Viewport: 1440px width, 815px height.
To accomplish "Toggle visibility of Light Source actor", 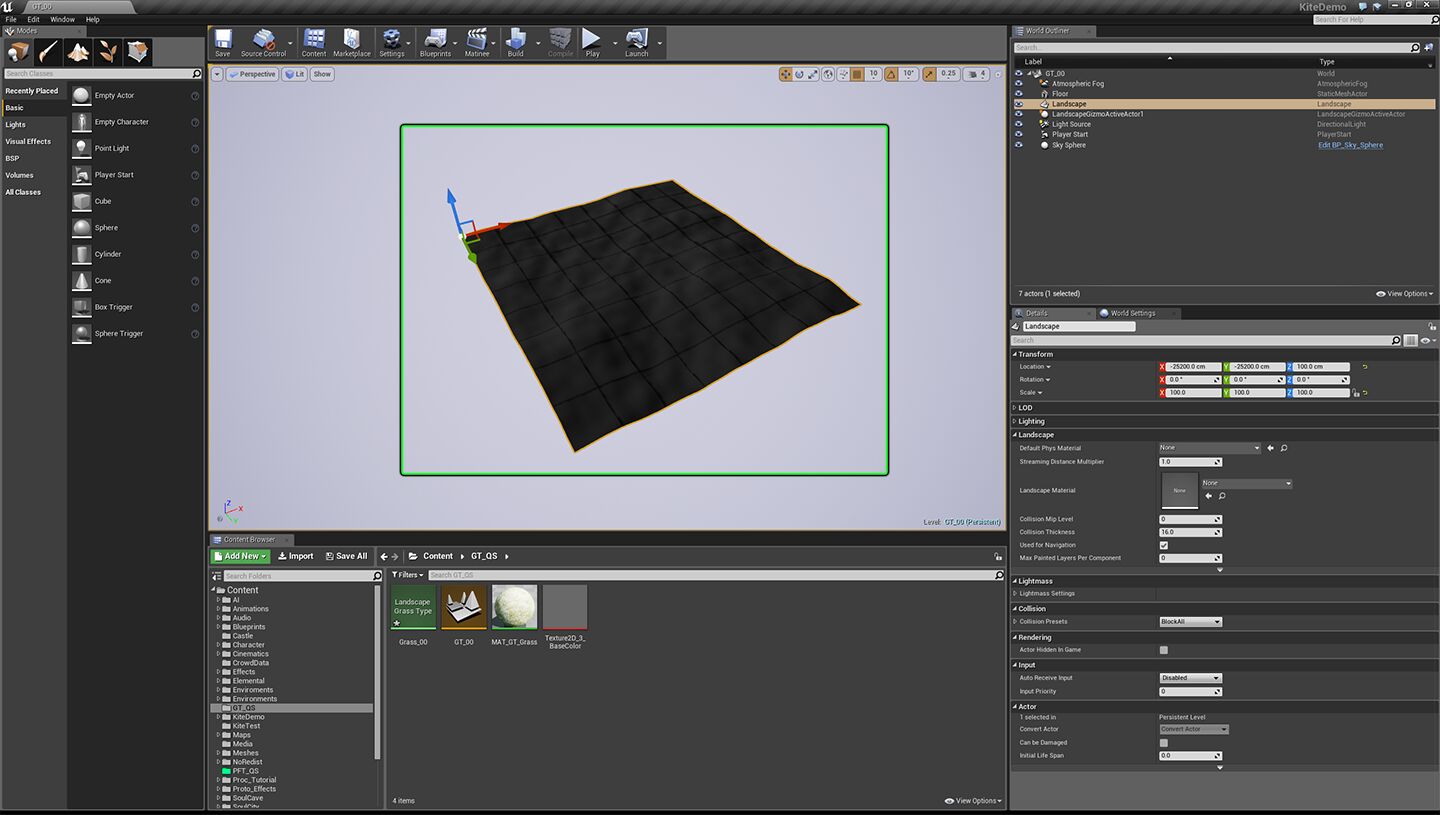I will coord(1019,124).
